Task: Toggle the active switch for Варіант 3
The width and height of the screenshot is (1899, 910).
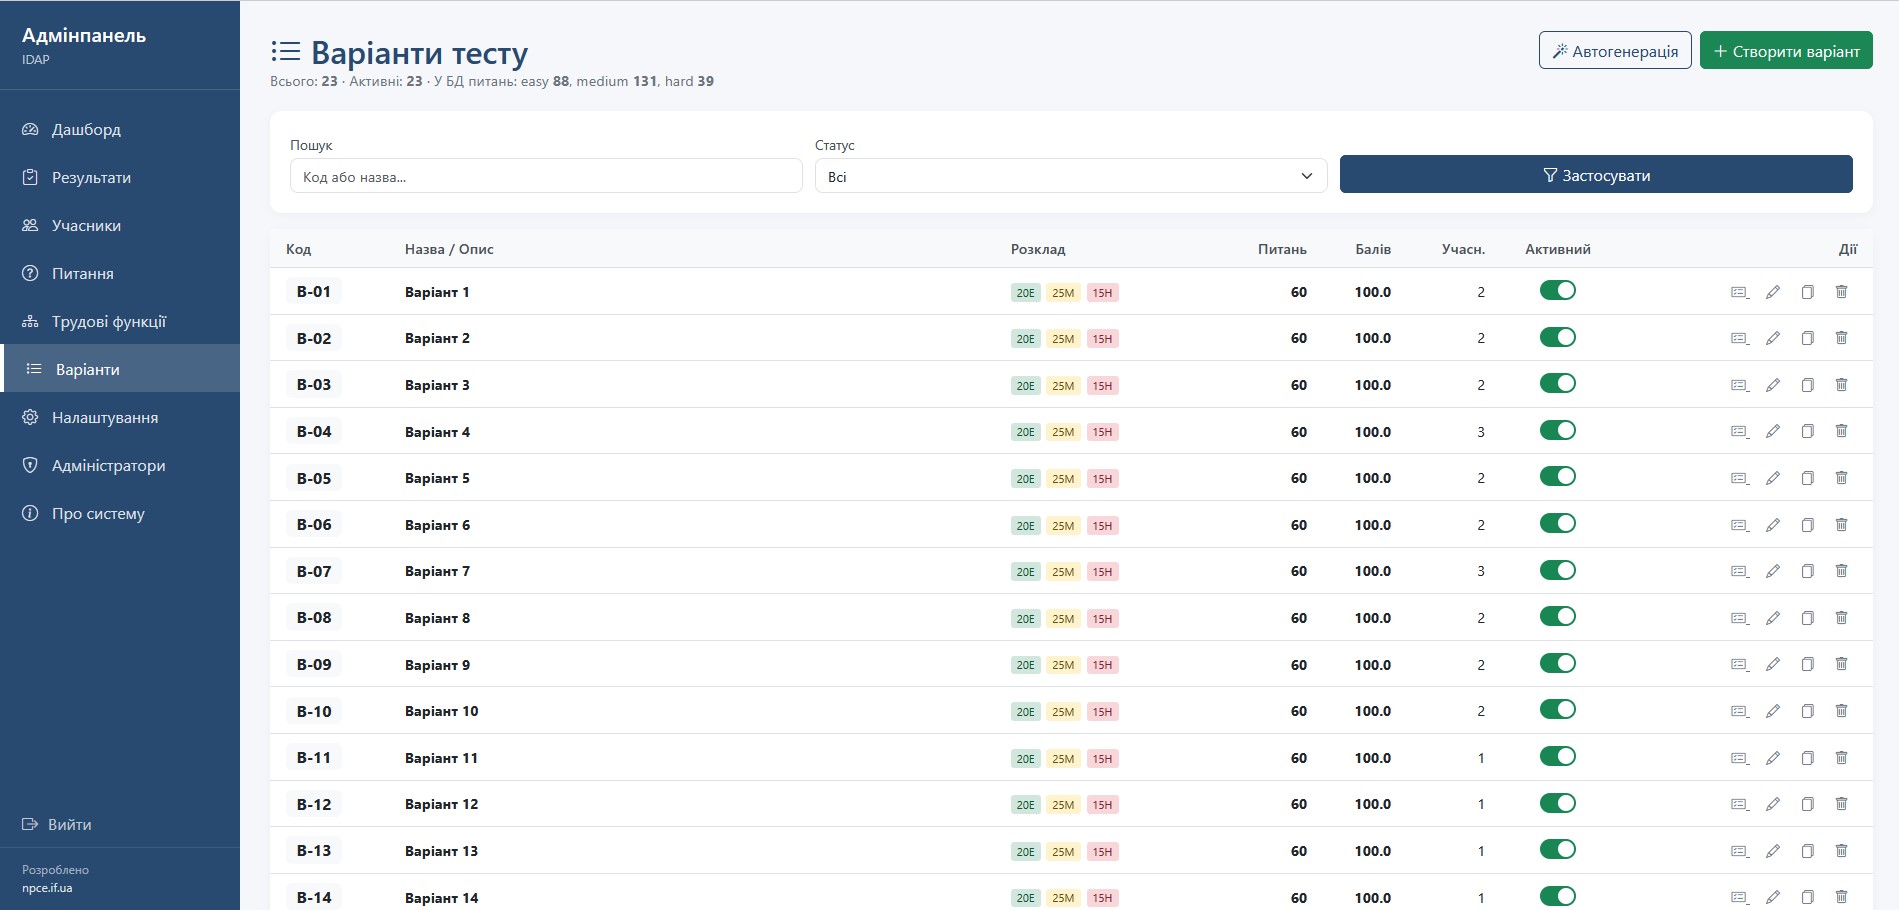Action: coord(1558,383)
